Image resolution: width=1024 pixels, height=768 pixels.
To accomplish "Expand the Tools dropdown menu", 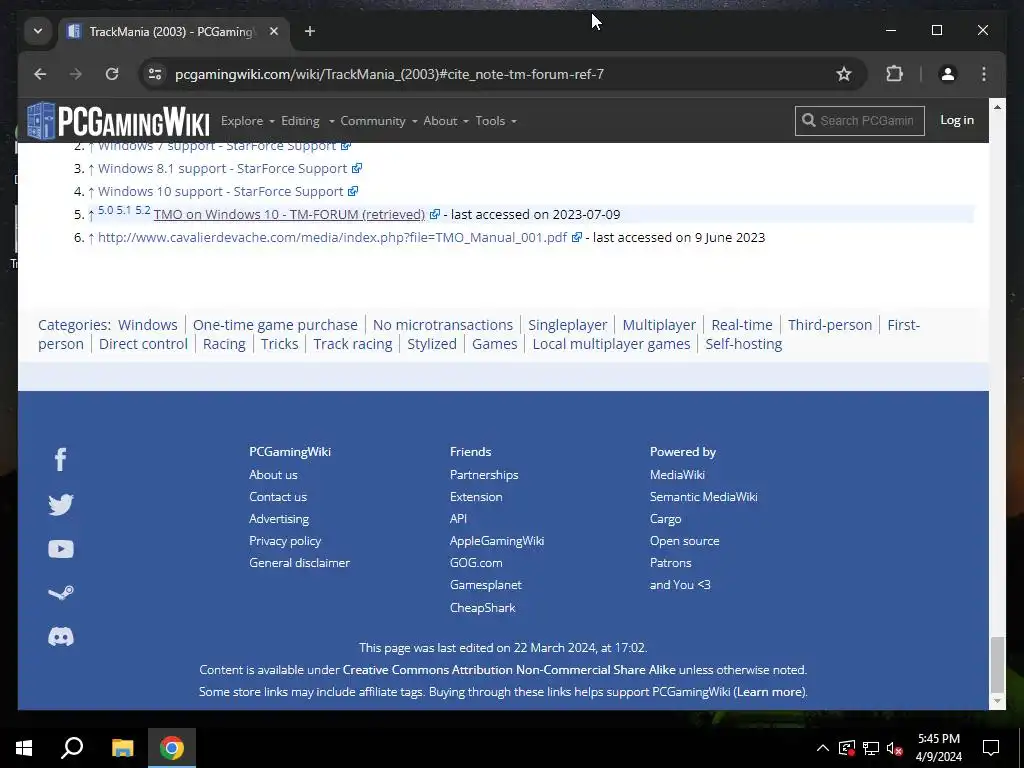I will pyautogui.click(x=496, y=121).
